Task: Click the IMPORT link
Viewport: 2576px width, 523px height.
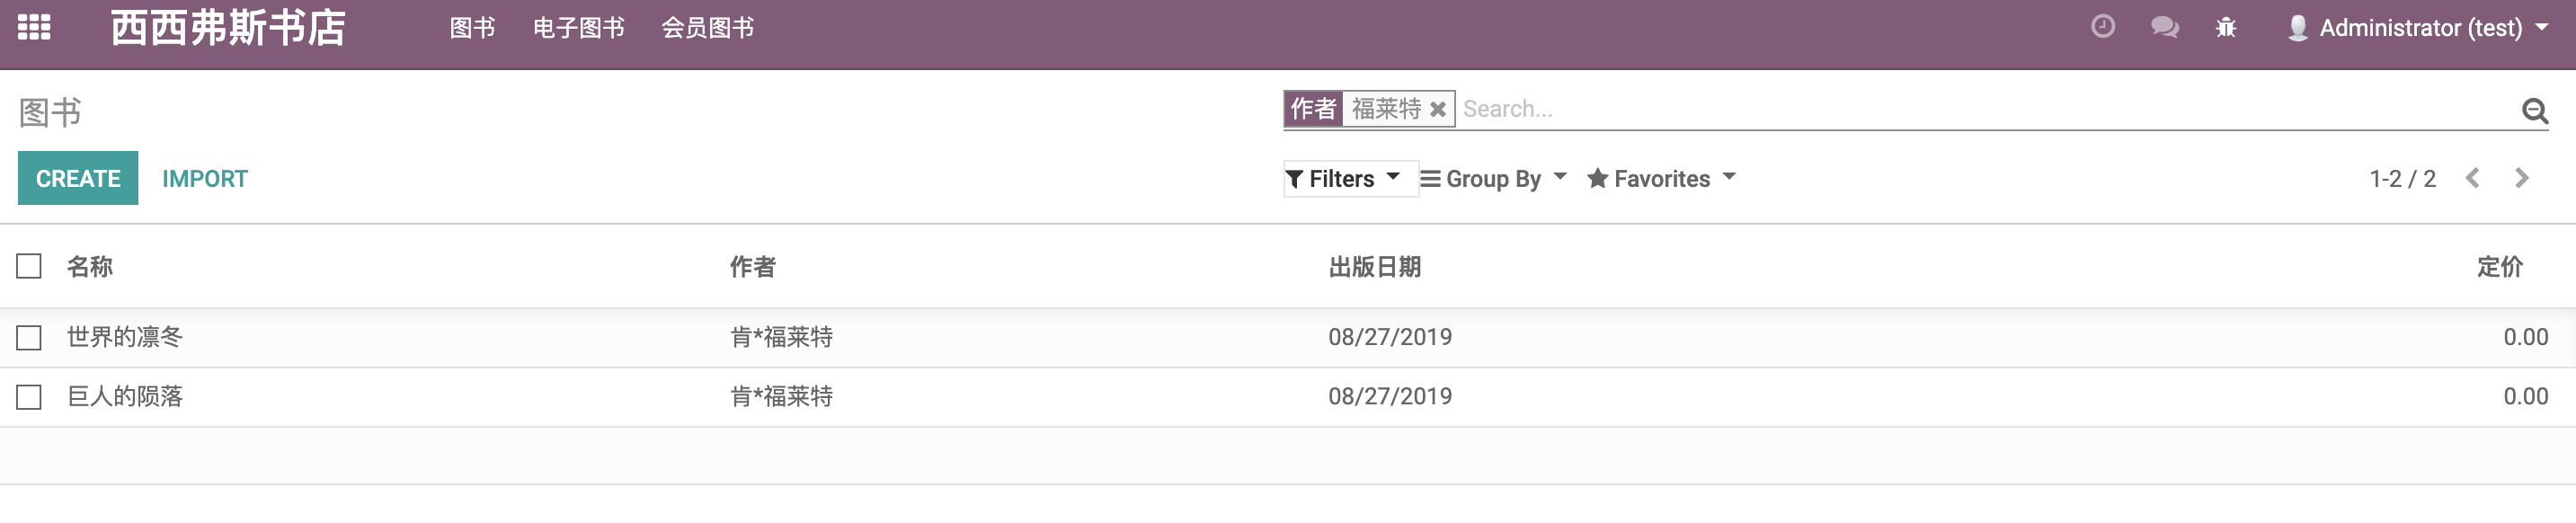Action: pos(204,178)
